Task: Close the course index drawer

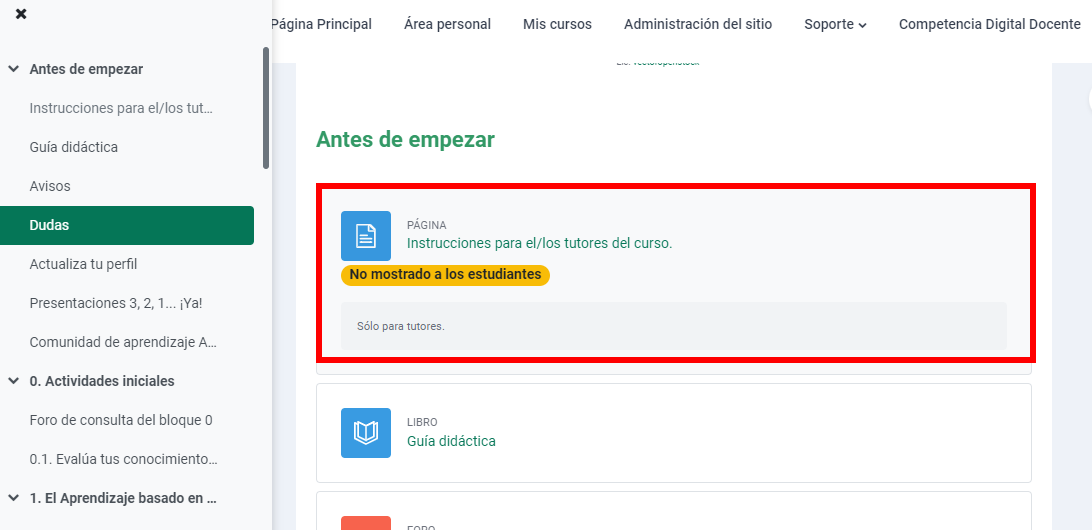Action: pyautogui.click(x=21, y=14)
